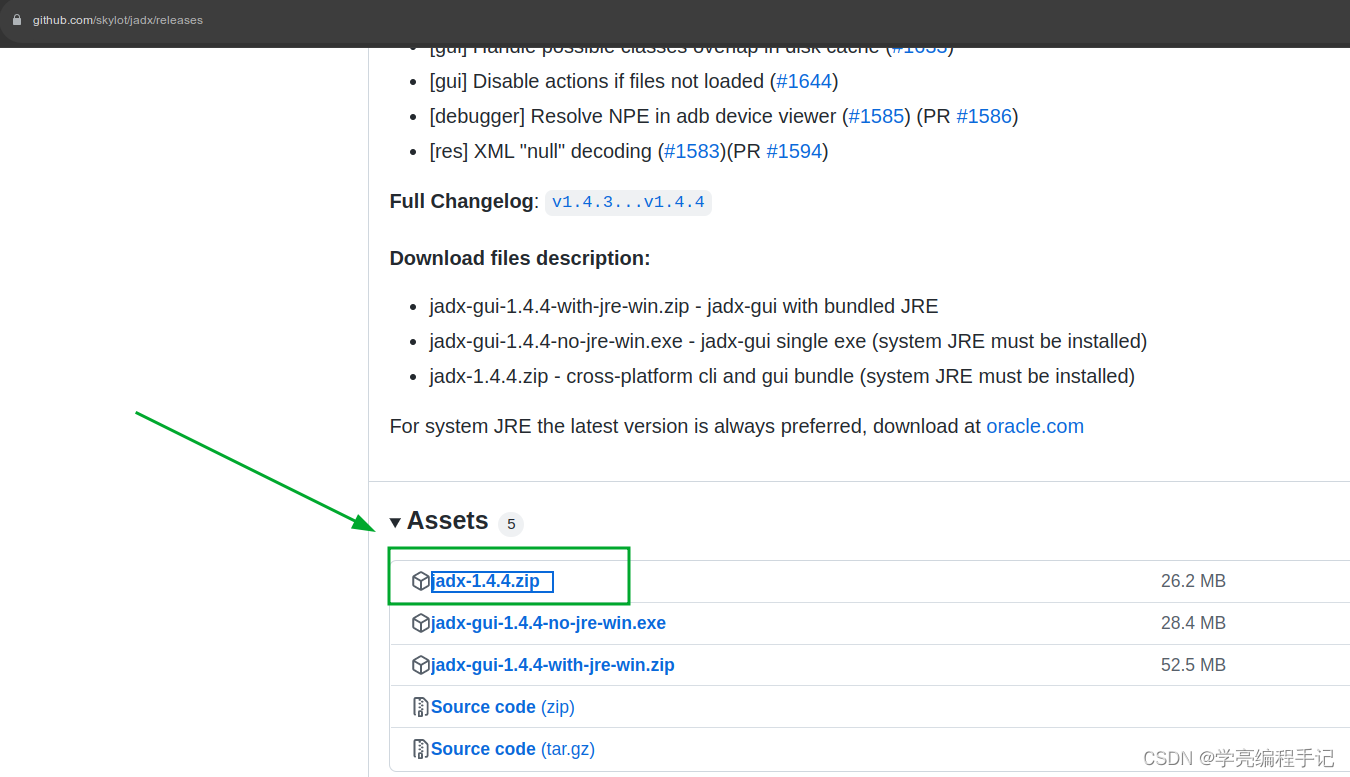Image resolution: width=1350 pixels, height=777 pixels.
Task: Open pull request #1594
Action: 794,151
